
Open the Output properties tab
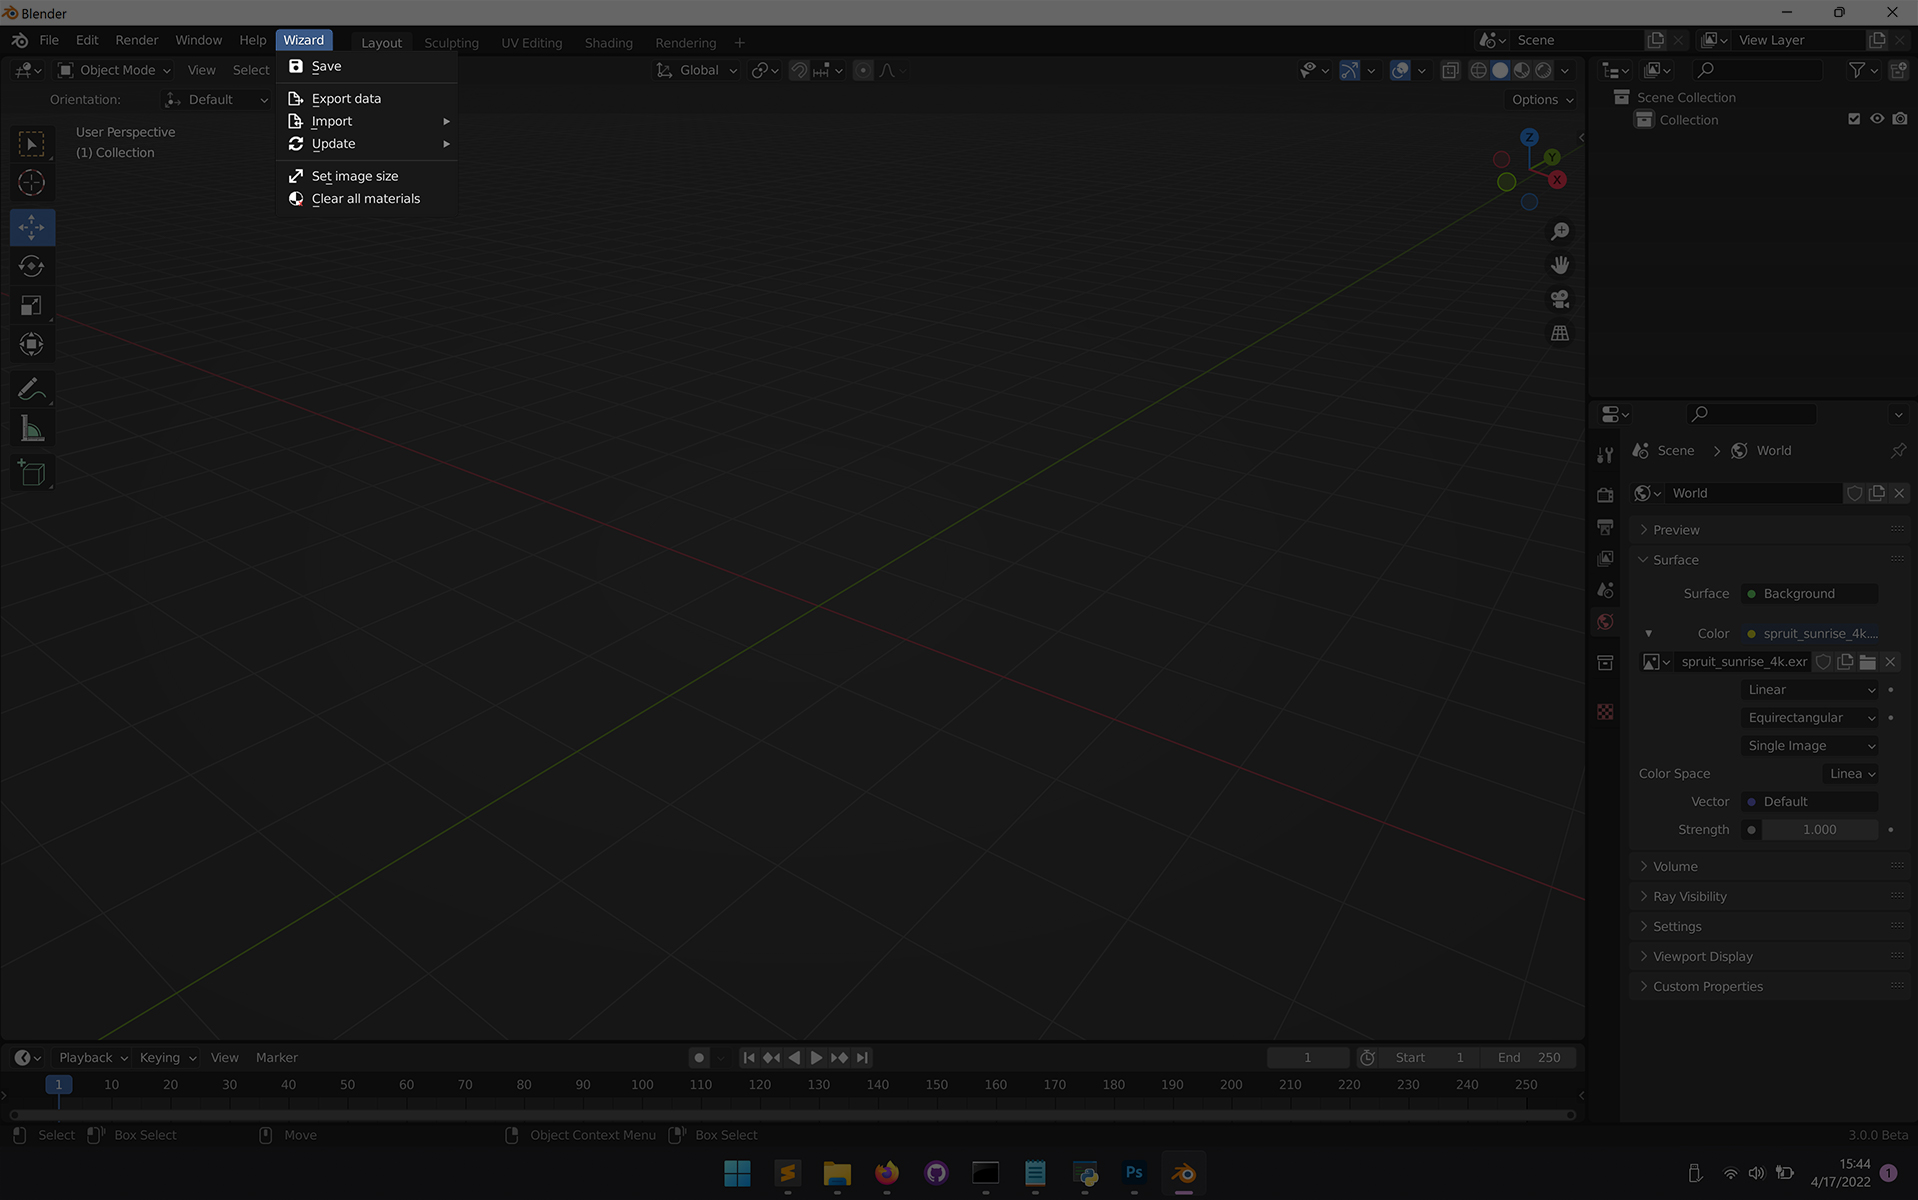1605,527
